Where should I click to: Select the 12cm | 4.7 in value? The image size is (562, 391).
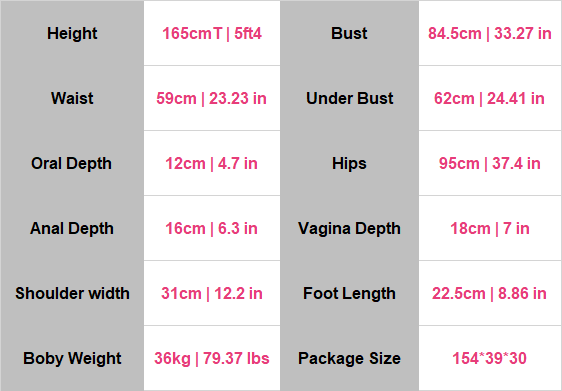tap(211, 163)
